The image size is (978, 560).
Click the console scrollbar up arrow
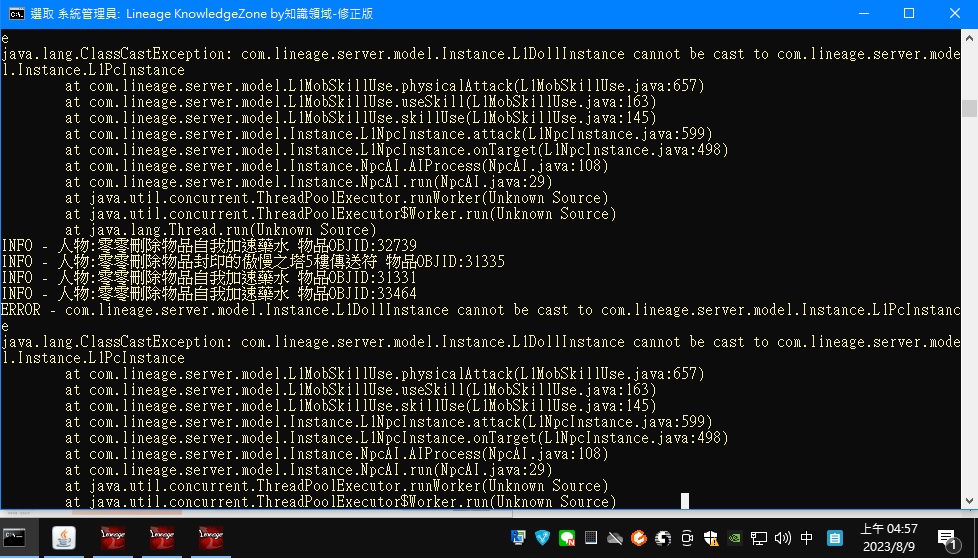[969, 38]
